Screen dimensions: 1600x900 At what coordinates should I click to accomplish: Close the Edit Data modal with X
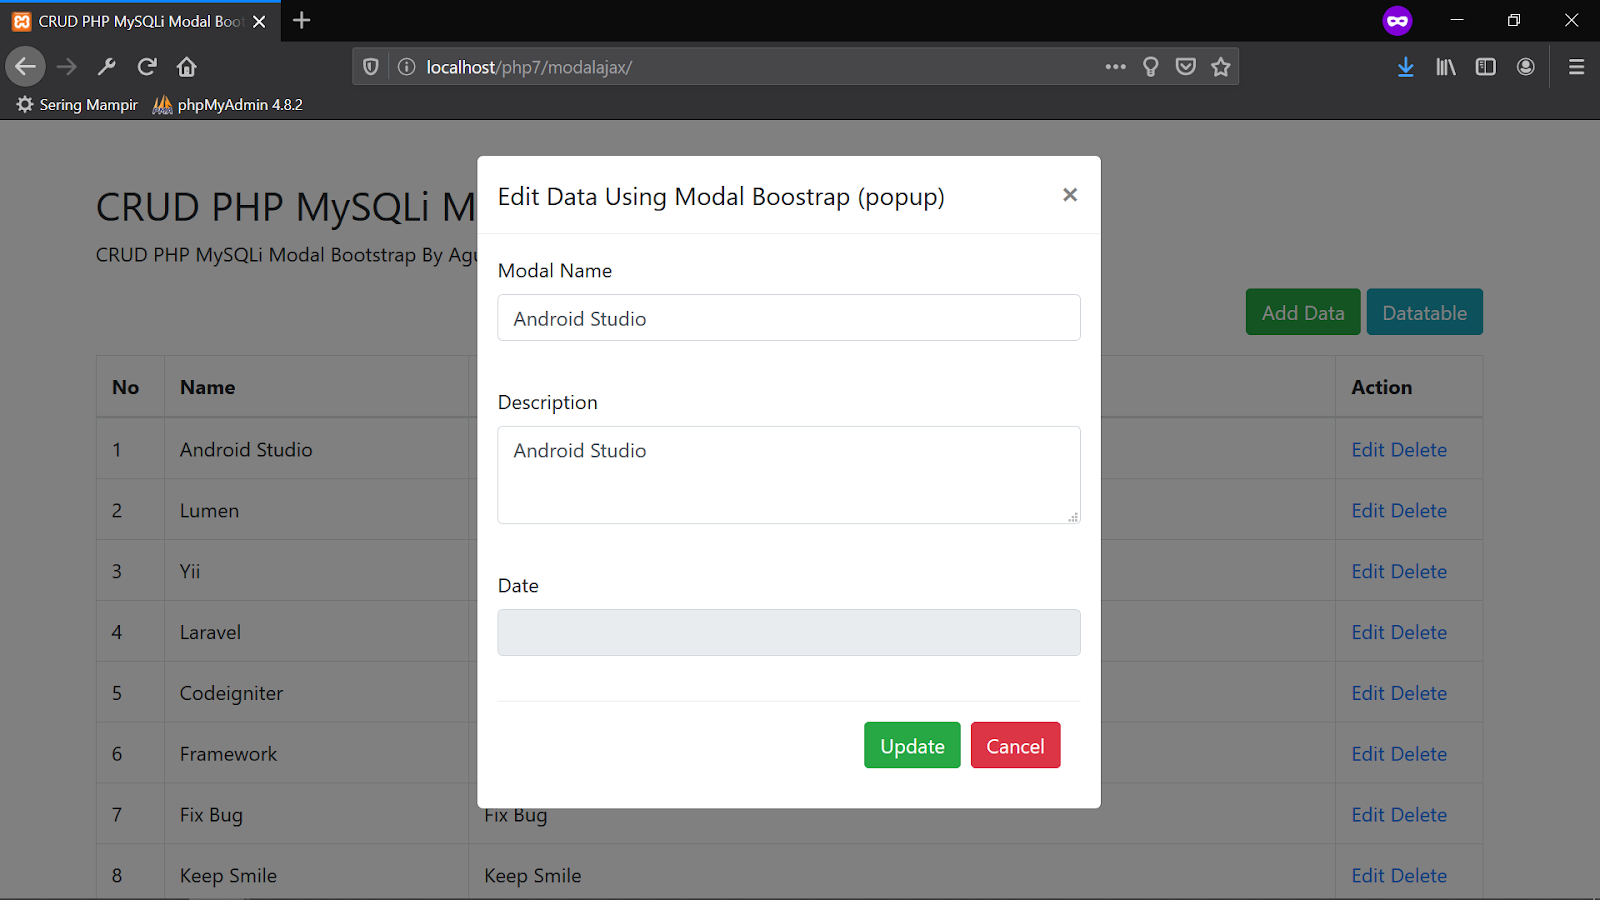coord(1070,195)
